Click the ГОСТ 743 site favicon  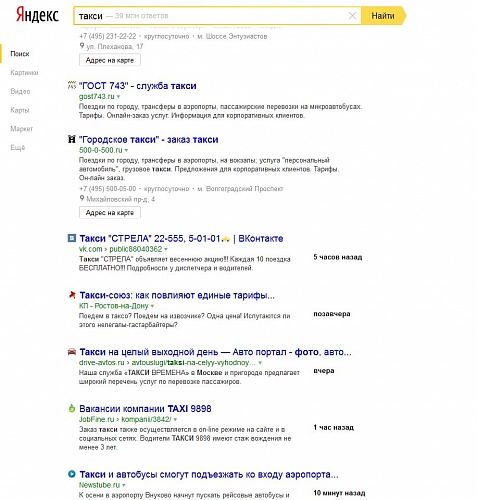pos(72,85)
